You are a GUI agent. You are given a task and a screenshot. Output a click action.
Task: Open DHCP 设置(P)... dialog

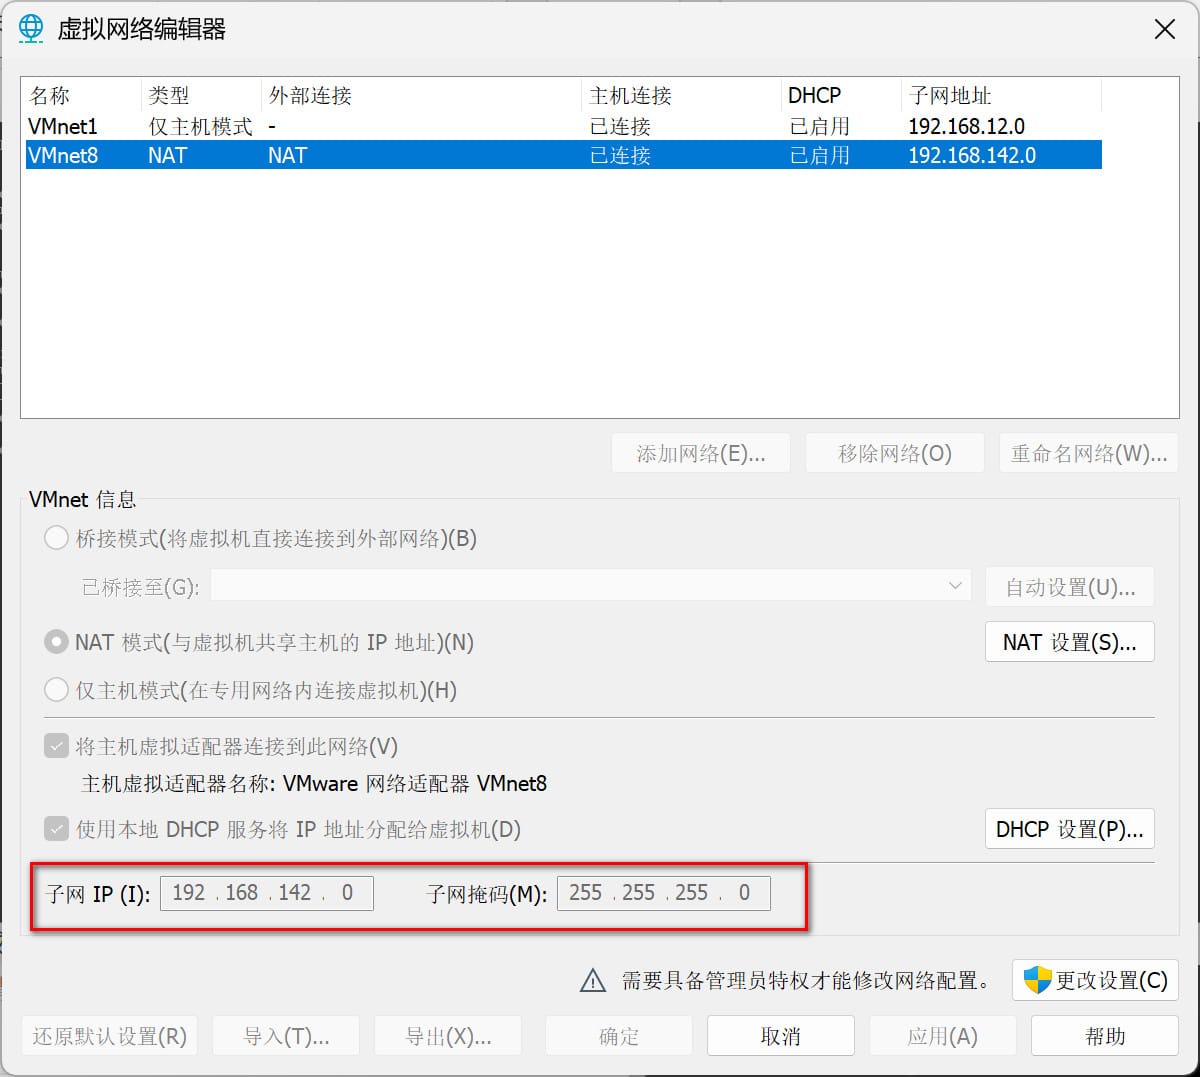coord(1070,829)
